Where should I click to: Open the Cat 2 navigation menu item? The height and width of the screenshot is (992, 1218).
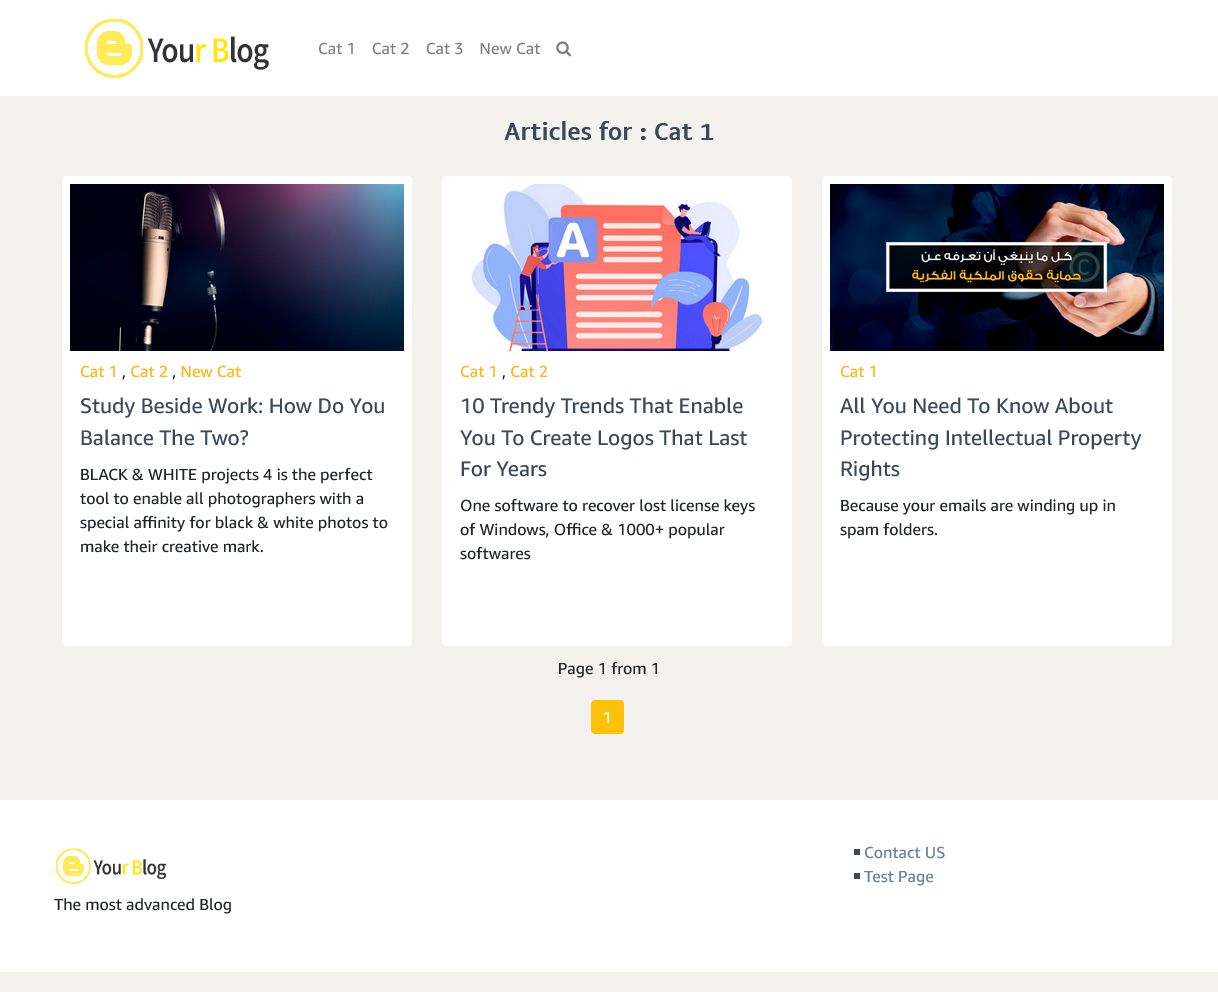click(390, 49)
